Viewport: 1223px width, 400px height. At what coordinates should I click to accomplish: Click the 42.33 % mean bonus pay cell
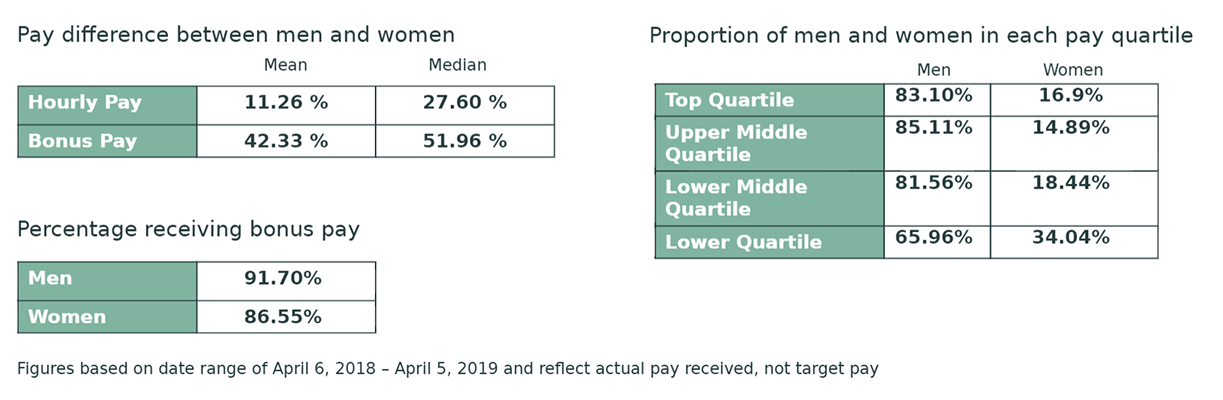tap(286, 141)
